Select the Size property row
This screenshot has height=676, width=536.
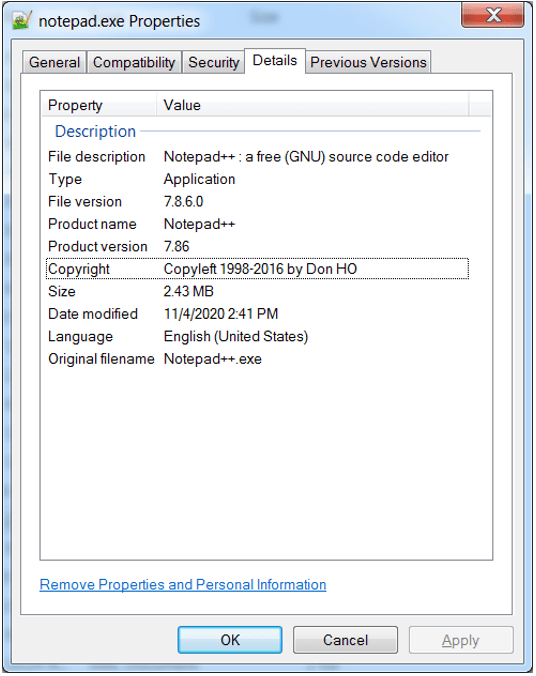257,291
